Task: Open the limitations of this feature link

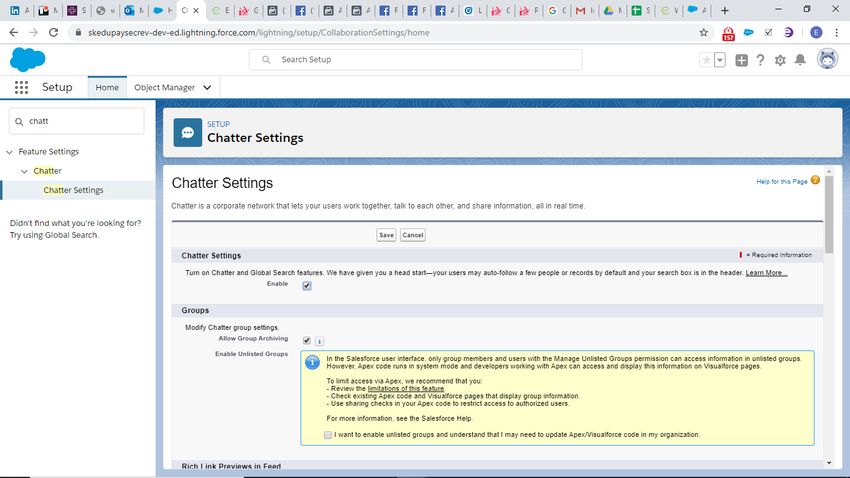Action: coord(405,388)
